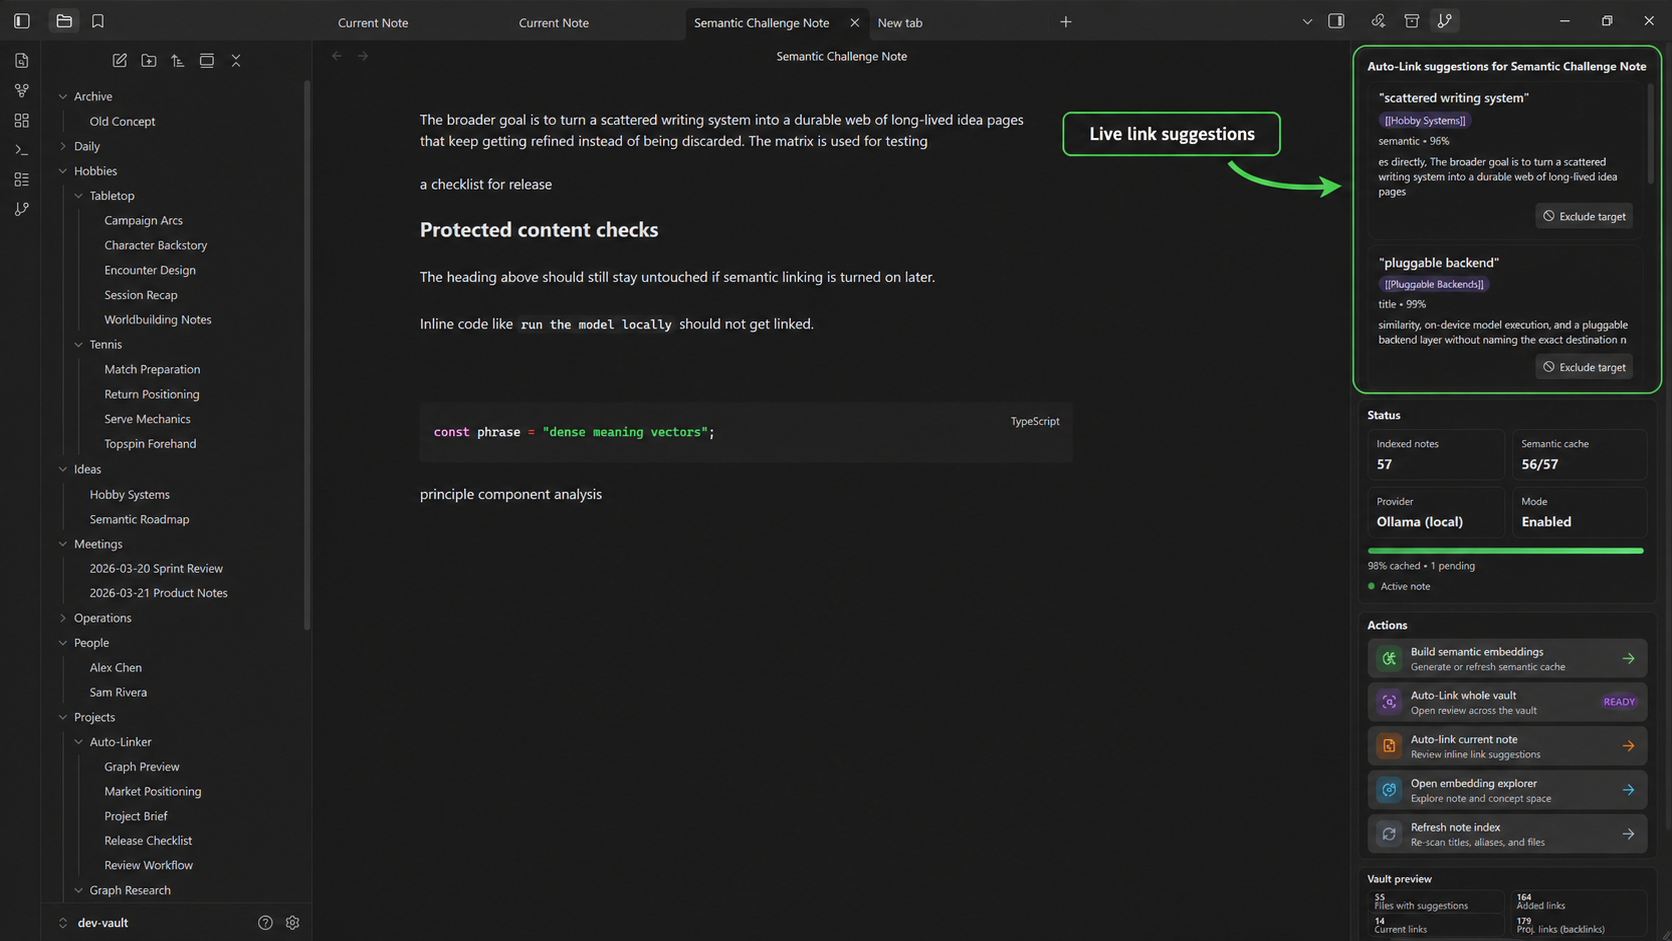Screen dimensions: 1672x941
Task: Open the Old Concept note
Action: [x=122, y=121]
